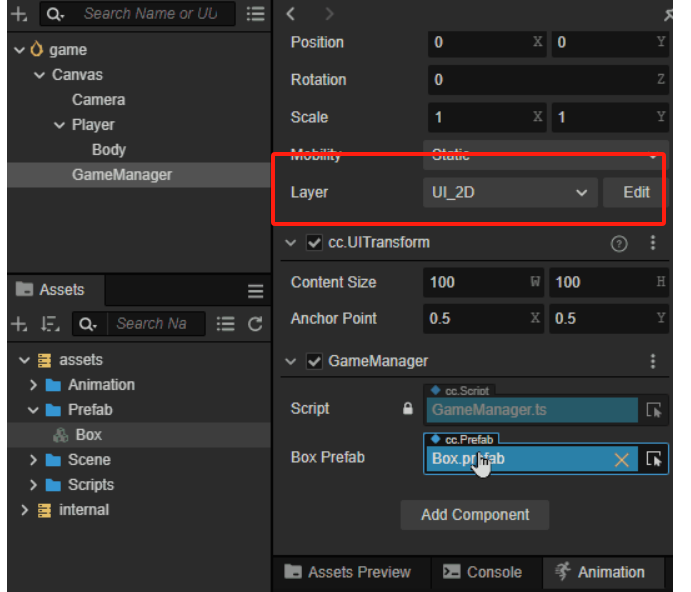Refresh the Assets panel
691x592 pixels.
click(x=256, y=324)
